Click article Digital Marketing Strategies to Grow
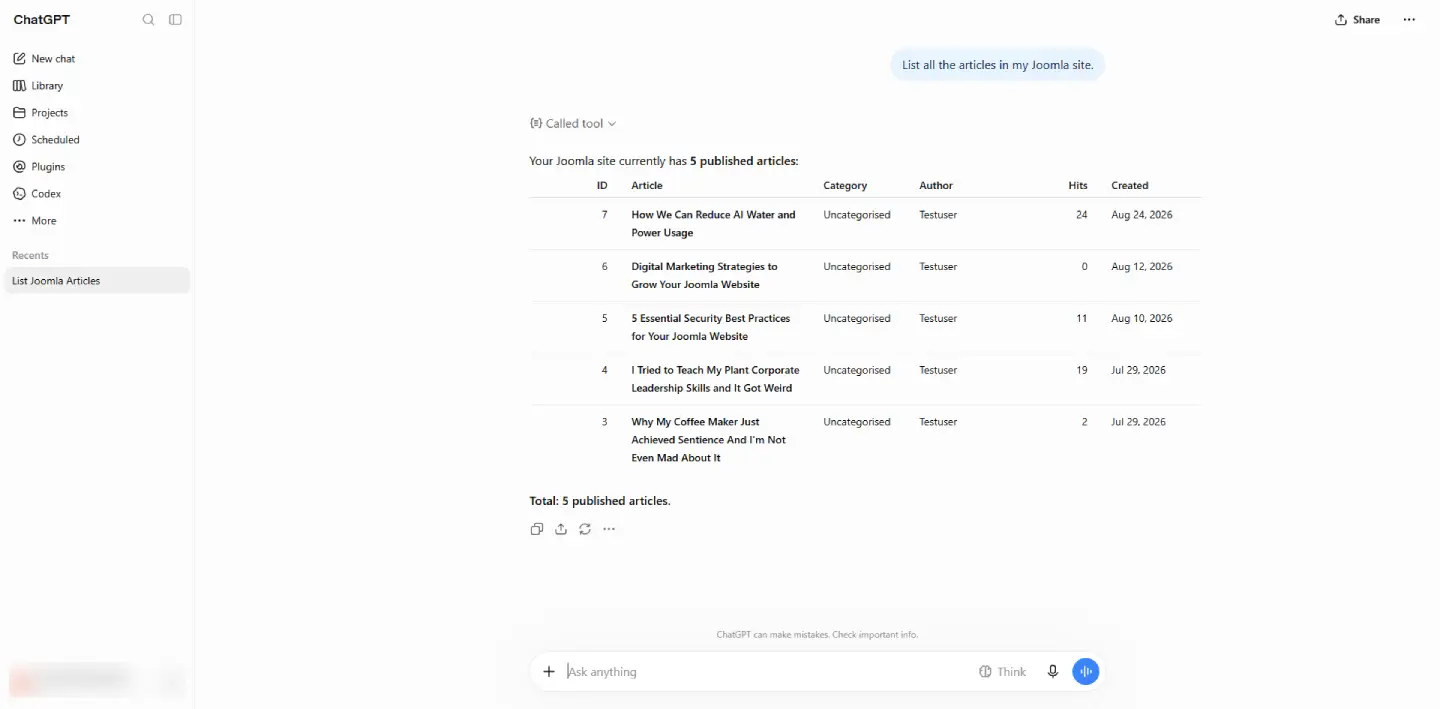Image resolution: width=1440 pixels, height=709 pixels. pyautogui.click(x=704, y=276)
